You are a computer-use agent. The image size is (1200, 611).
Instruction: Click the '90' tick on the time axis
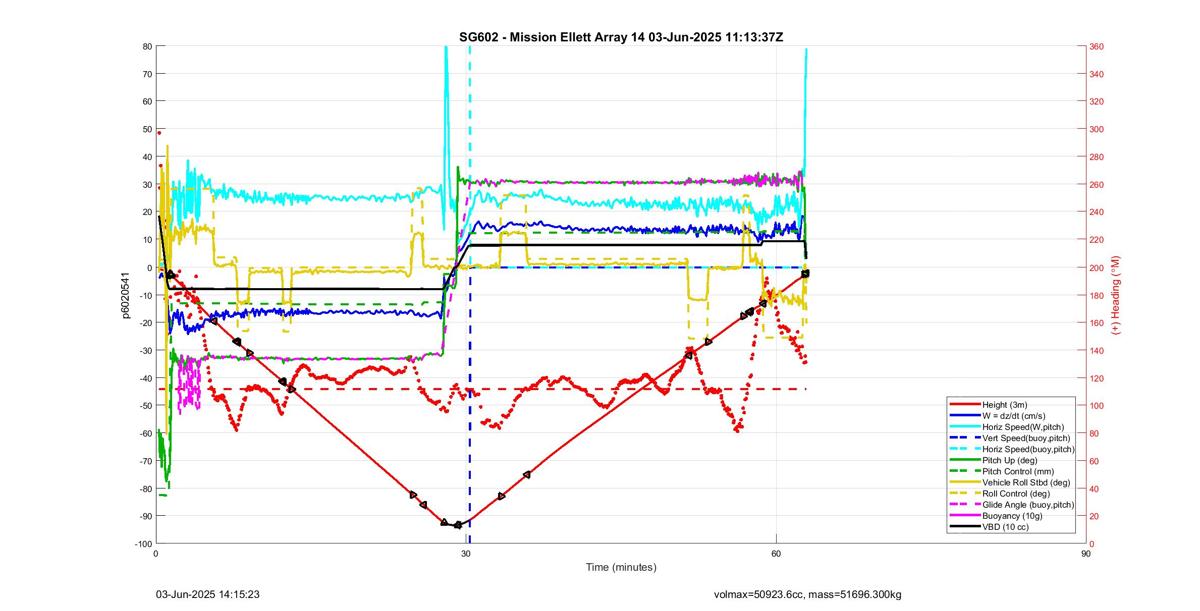tap(1086, 553)
